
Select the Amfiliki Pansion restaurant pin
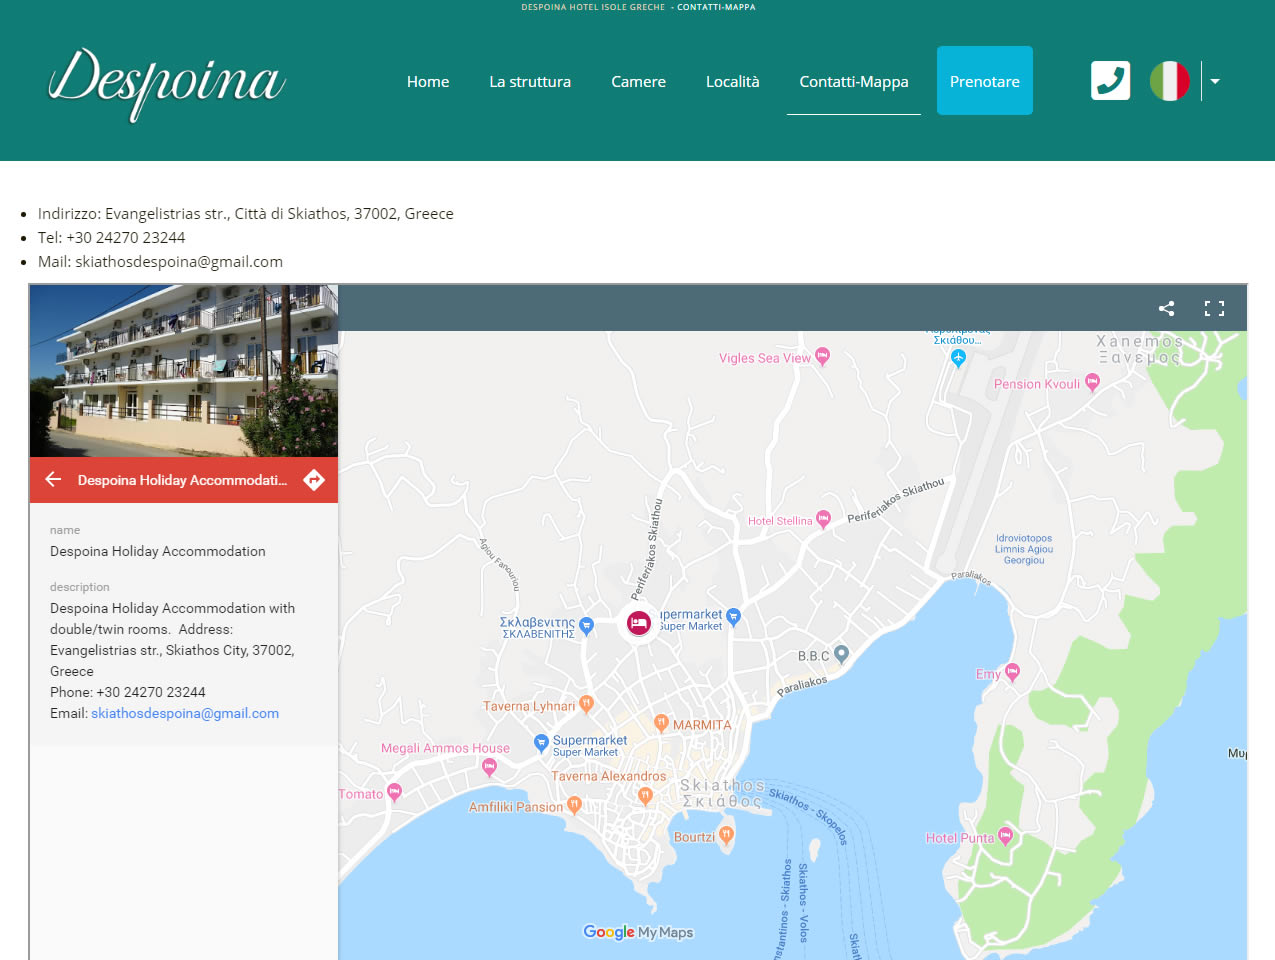pyautogui.click(x=574, y=805)
